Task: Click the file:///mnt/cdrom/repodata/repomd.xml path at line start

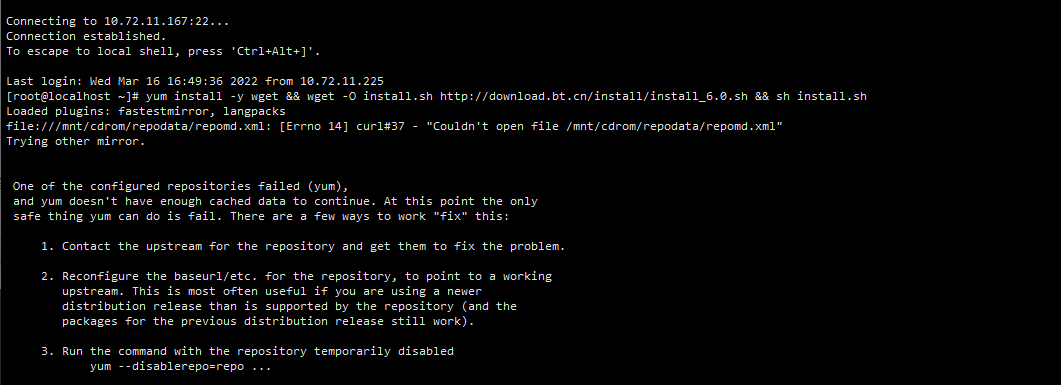Action: tap(139, 127)
